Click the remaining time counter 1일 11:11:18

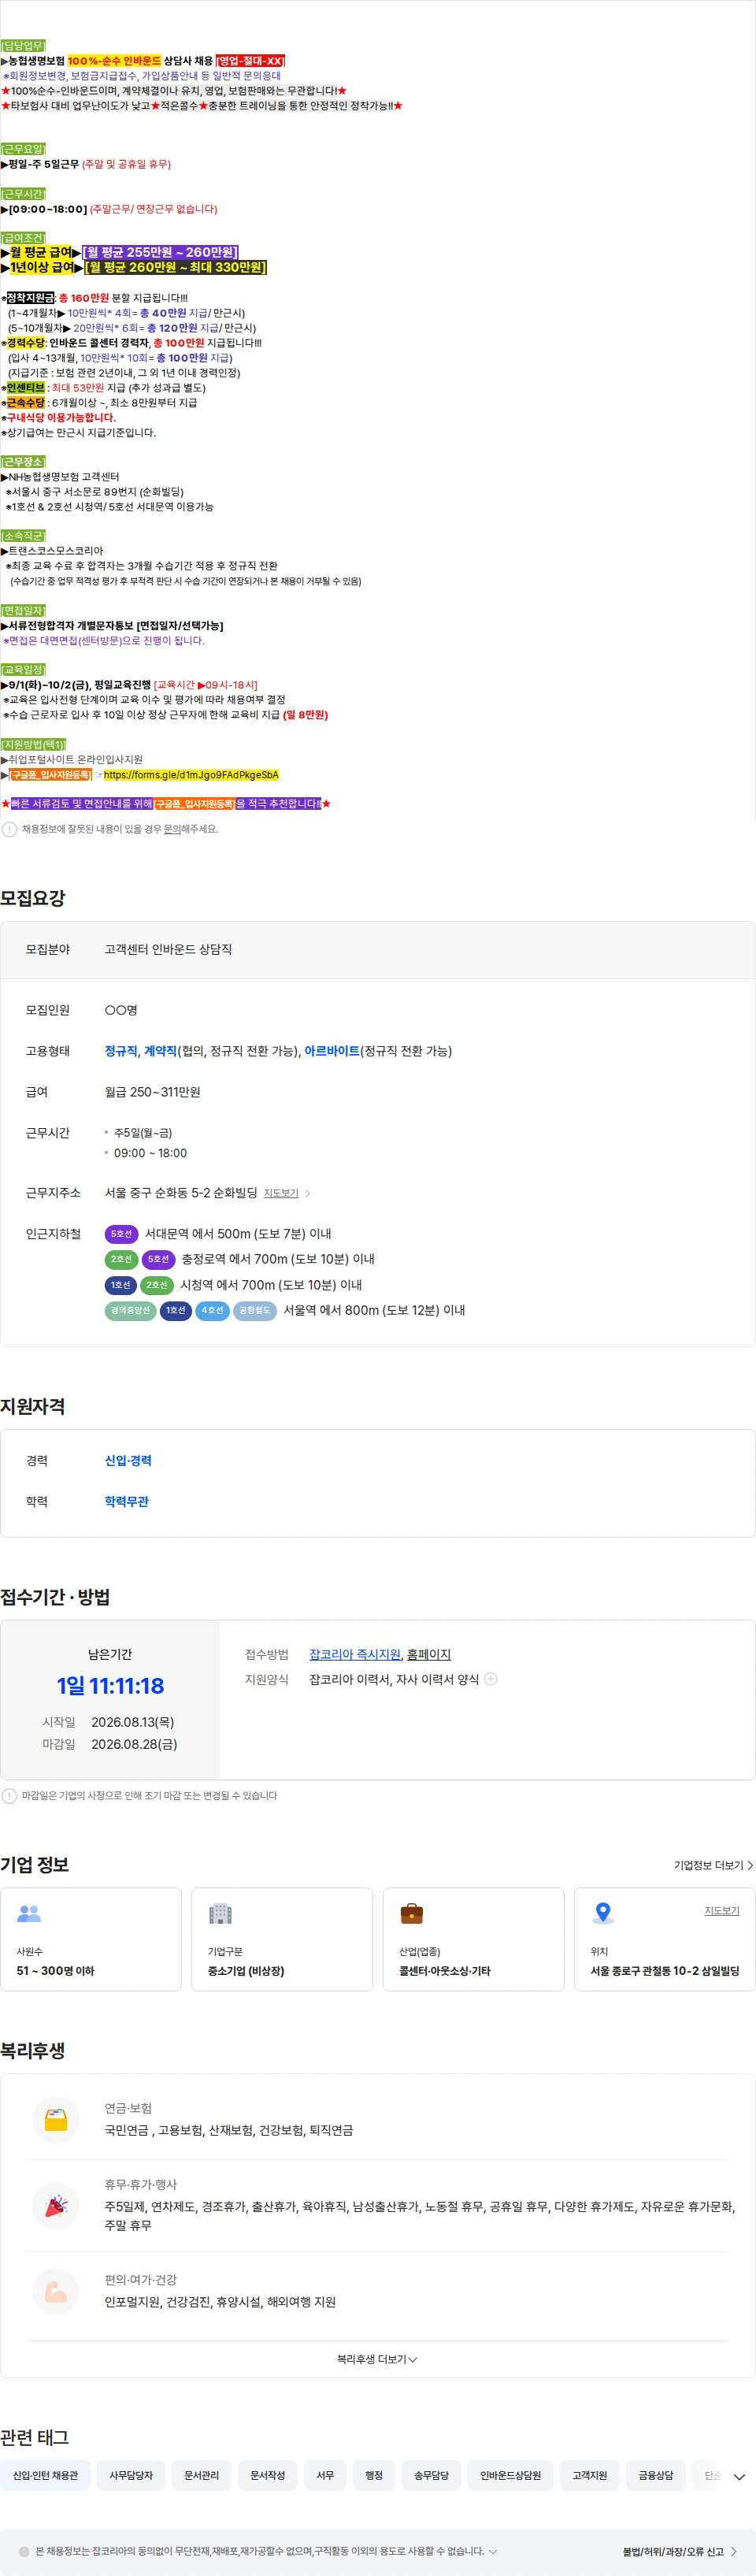tap(110, 1686)
